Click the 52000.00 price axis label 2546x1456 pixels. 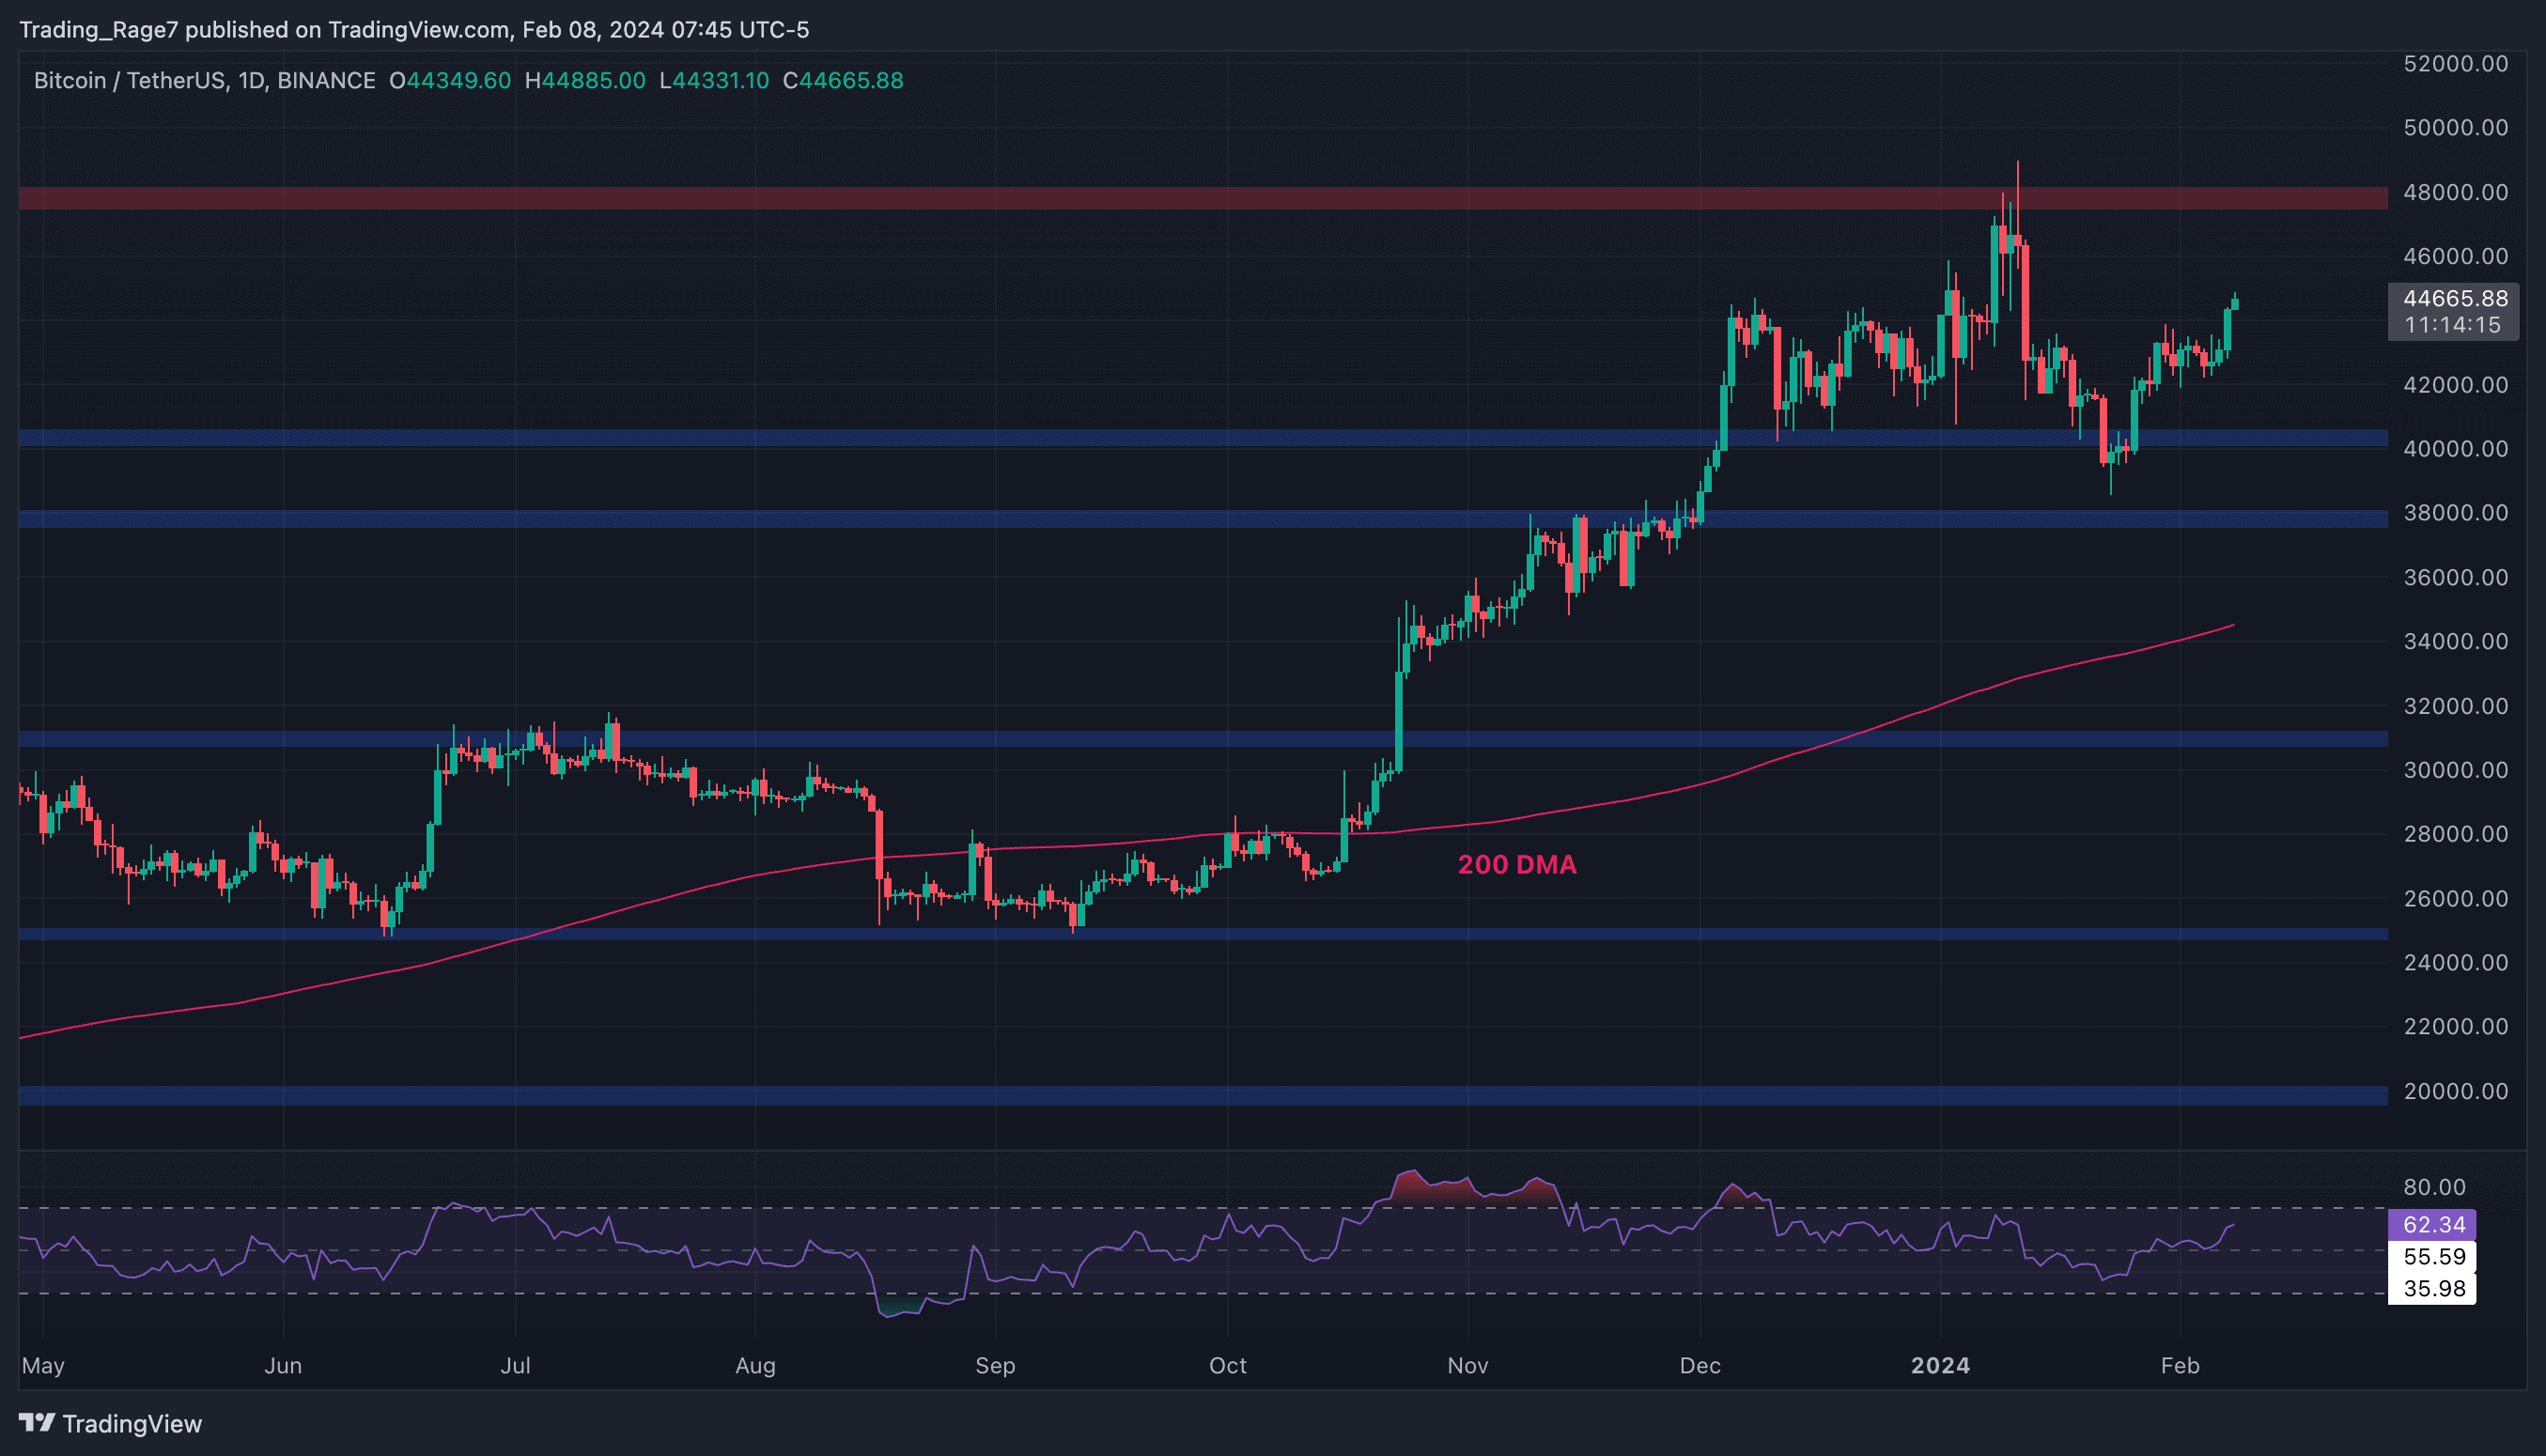2455,63
